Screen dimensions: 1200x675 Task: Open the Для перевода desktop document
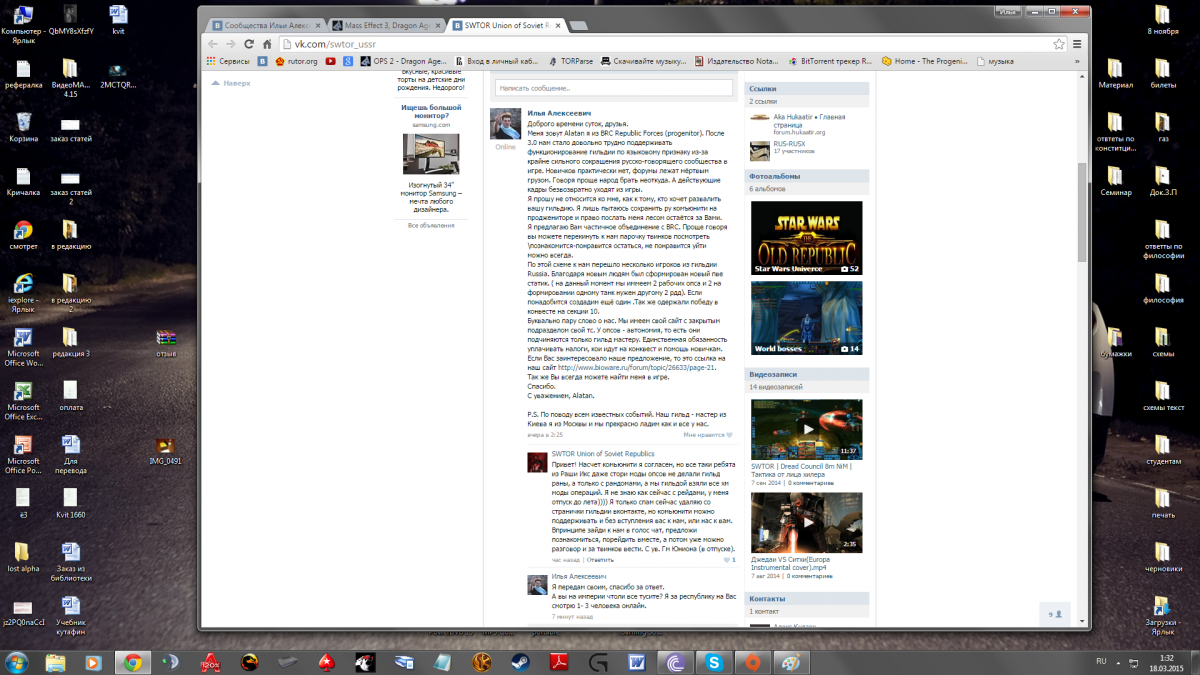pyautogui.click(x=70, y=454)
